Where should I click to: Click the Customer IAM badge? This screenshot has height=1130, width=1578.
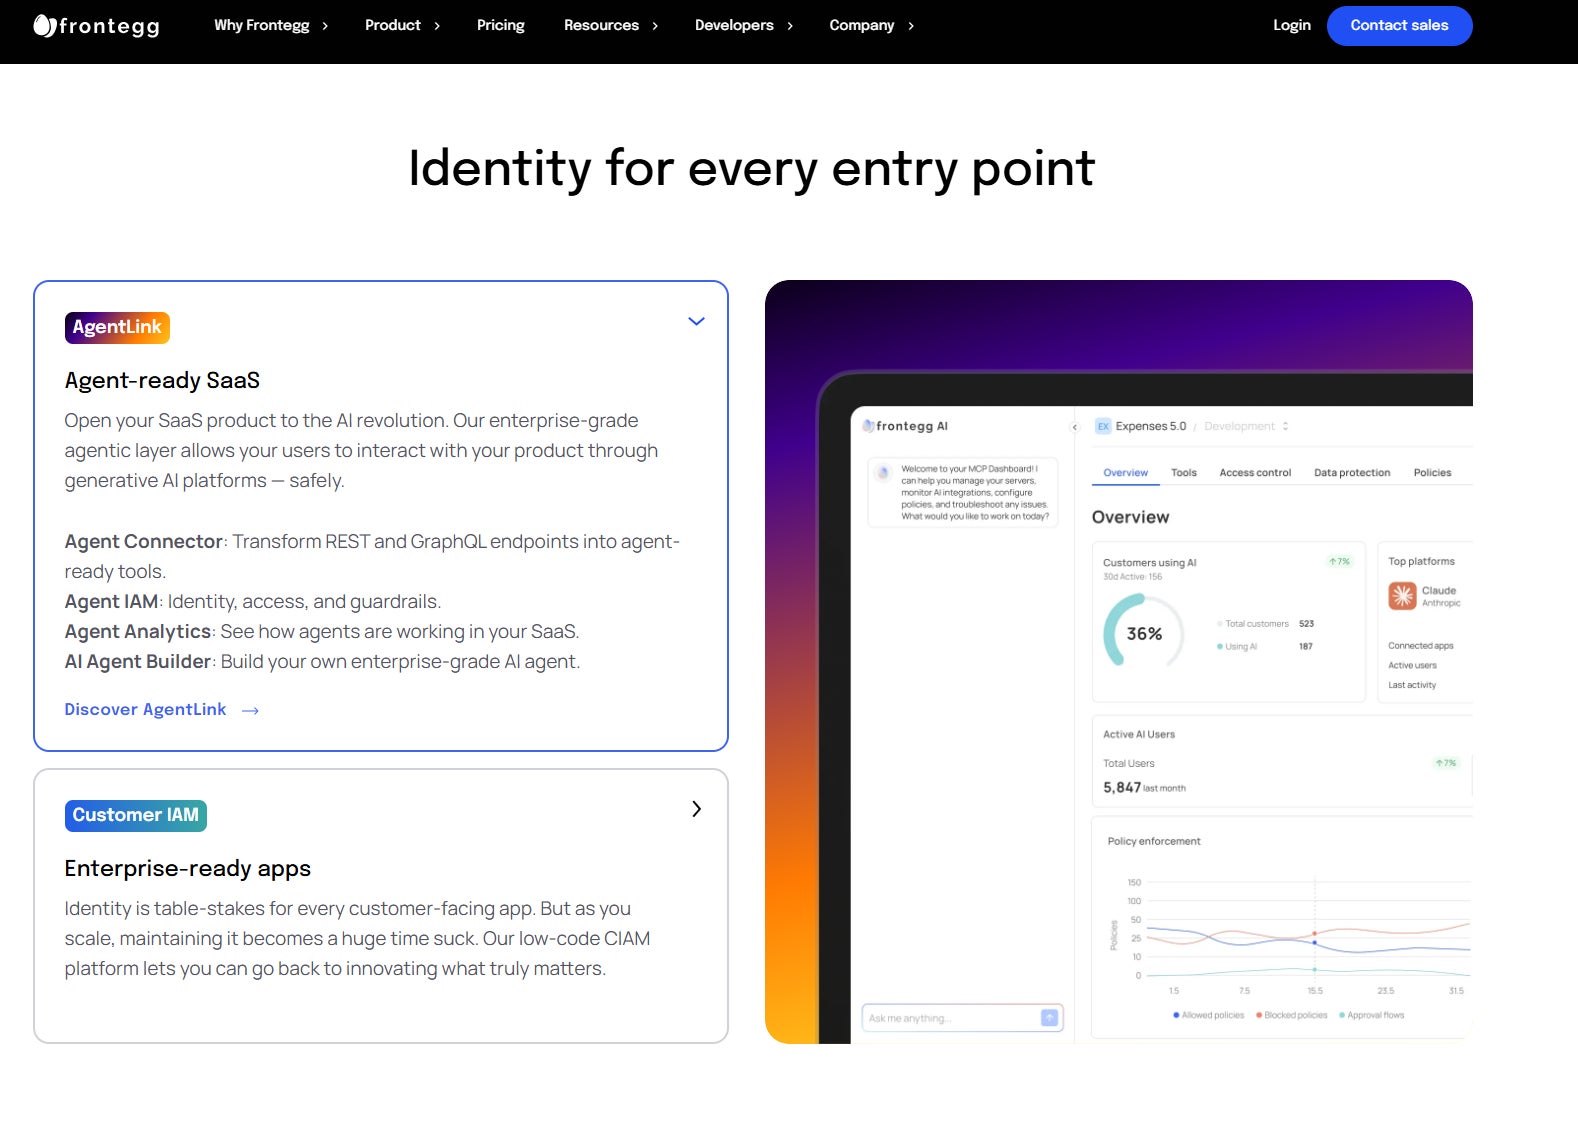tap(136, 815)
